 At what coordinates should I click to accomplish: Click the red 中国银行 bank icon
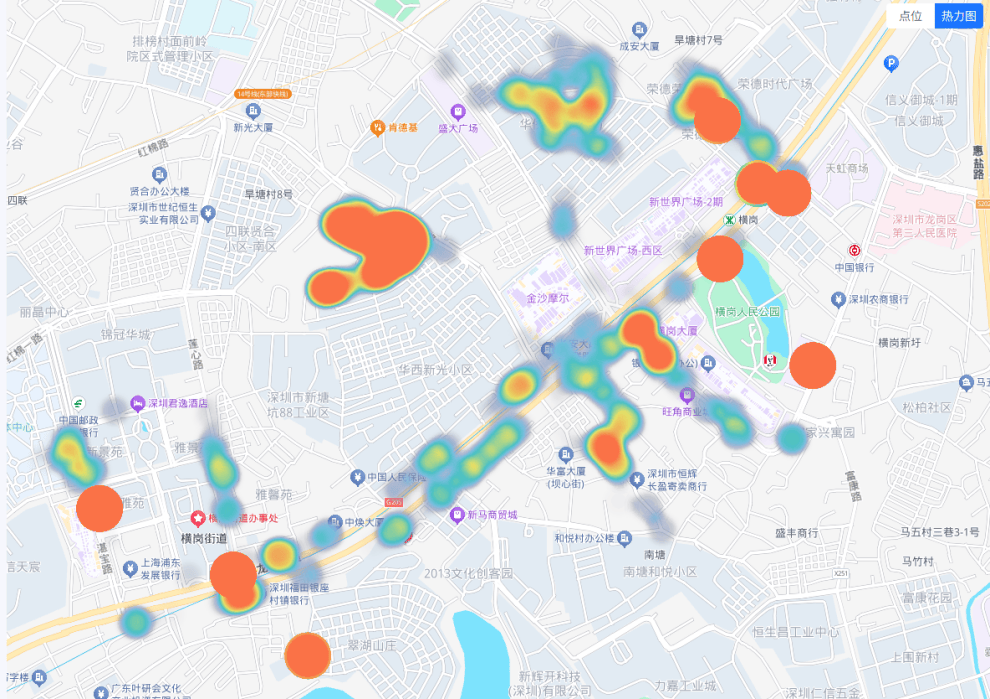(x=854, y=251)
